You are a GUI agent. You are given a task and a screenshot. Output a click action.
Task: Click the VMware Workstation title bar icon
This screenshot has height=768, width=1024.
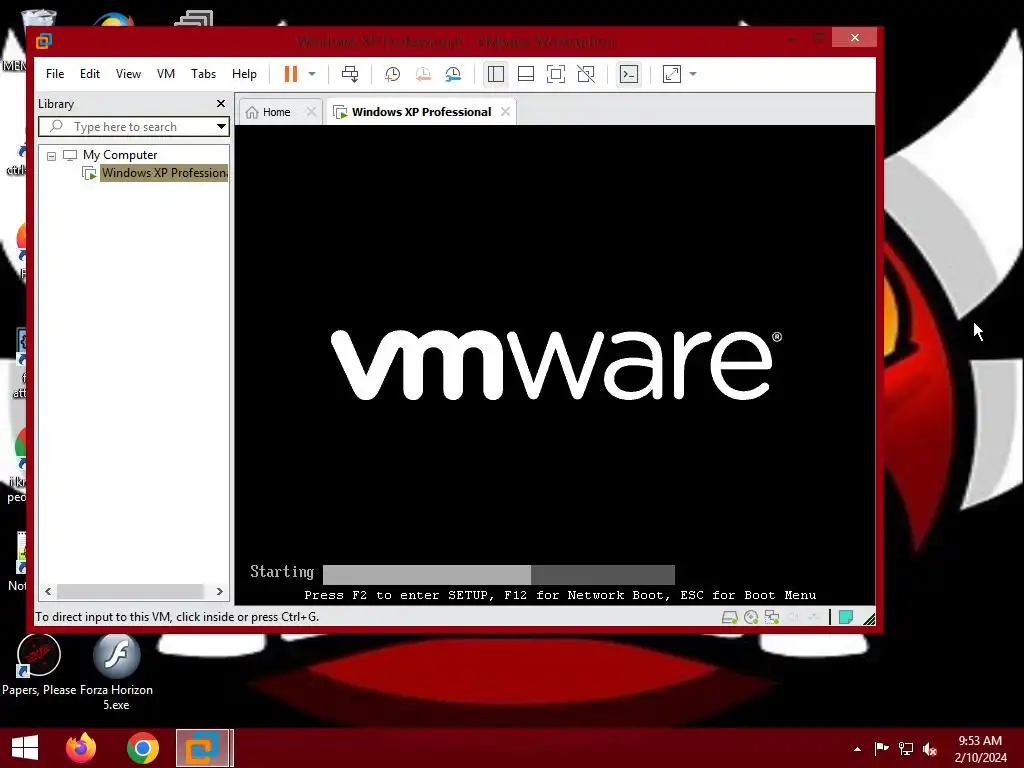[x=44, y=41]
